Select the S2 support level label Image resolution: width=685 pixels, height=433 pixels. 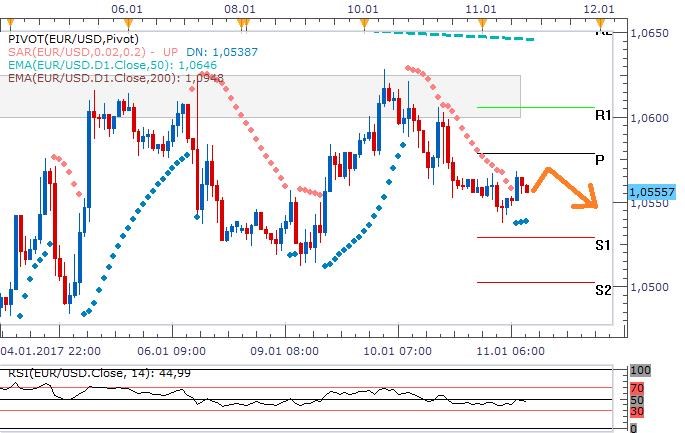[603, 290]
